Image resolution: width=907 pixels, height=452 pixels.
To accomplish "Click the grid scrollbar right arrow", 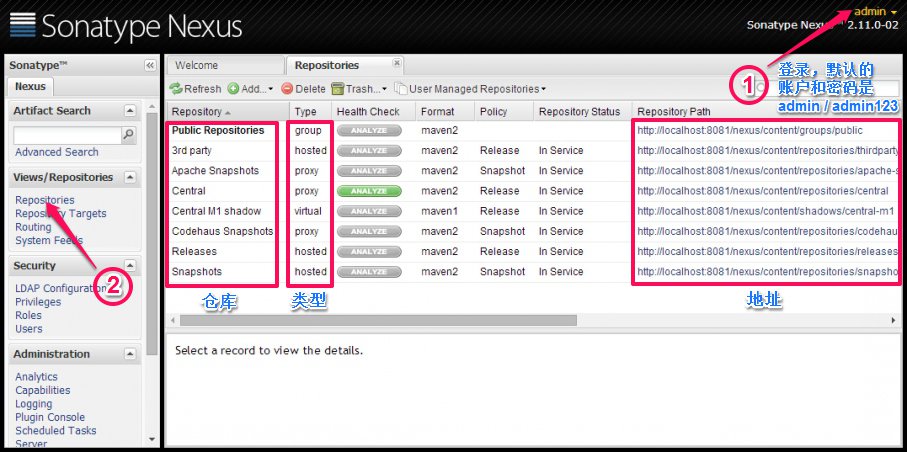I will click(x=894, y=320).
